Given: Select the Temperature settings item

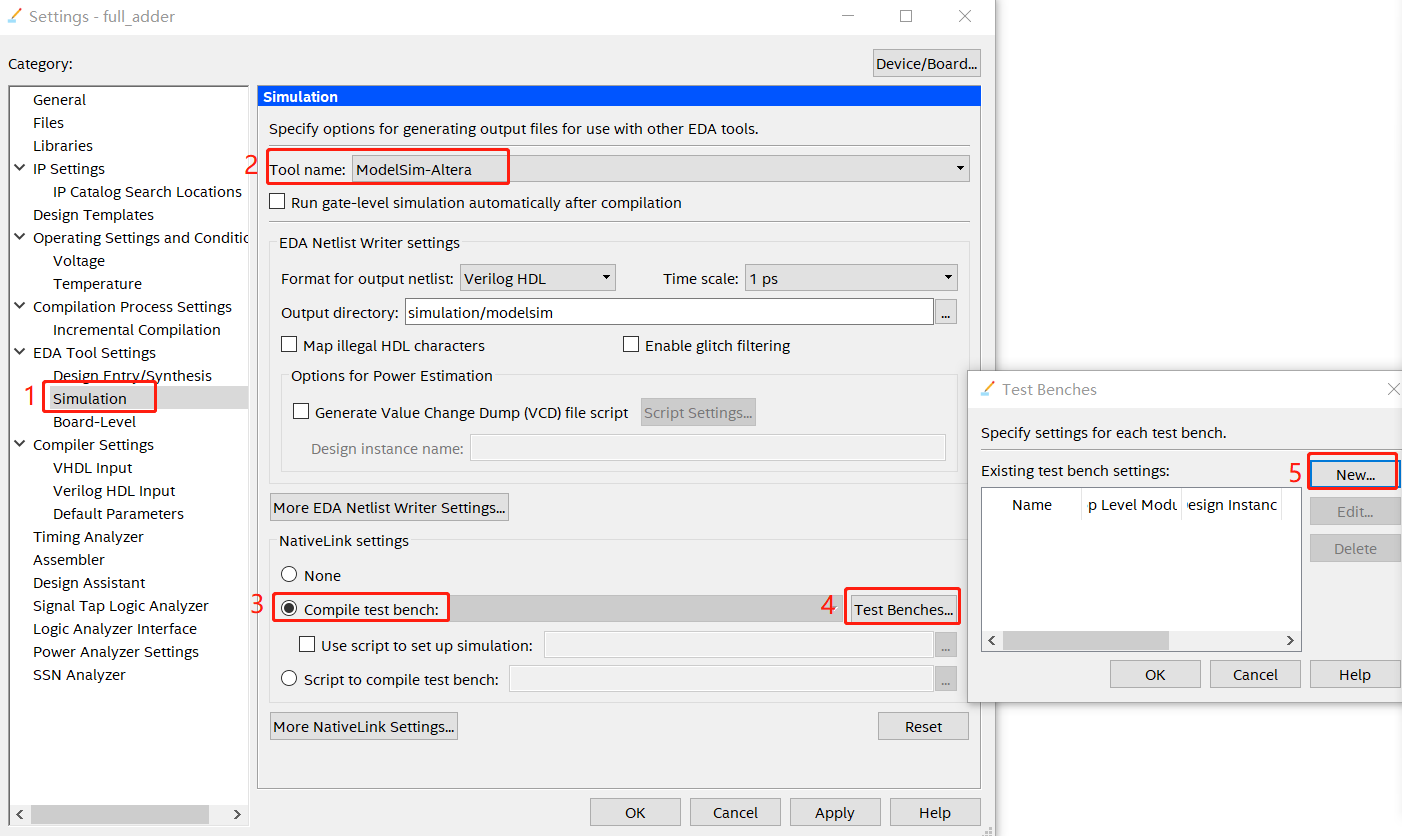Looking at the screenshot, I should 97,284.
